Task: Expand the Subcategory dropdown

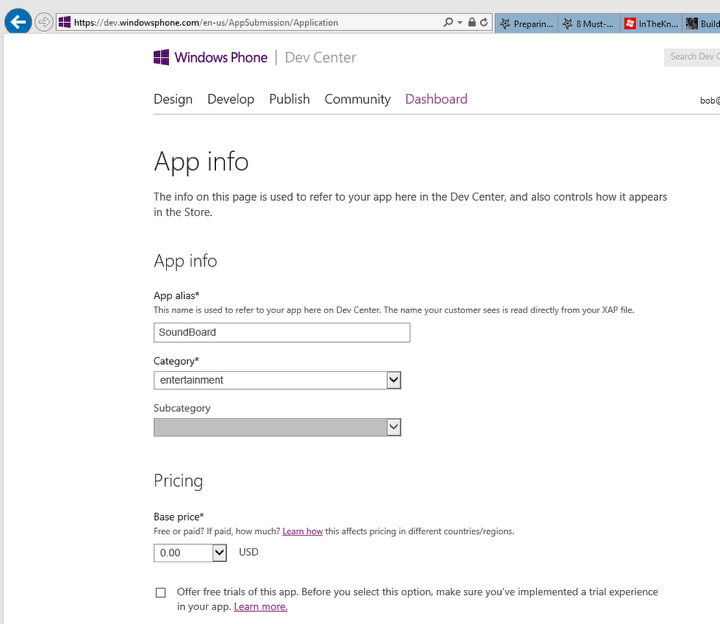Action: pos(277,428)
